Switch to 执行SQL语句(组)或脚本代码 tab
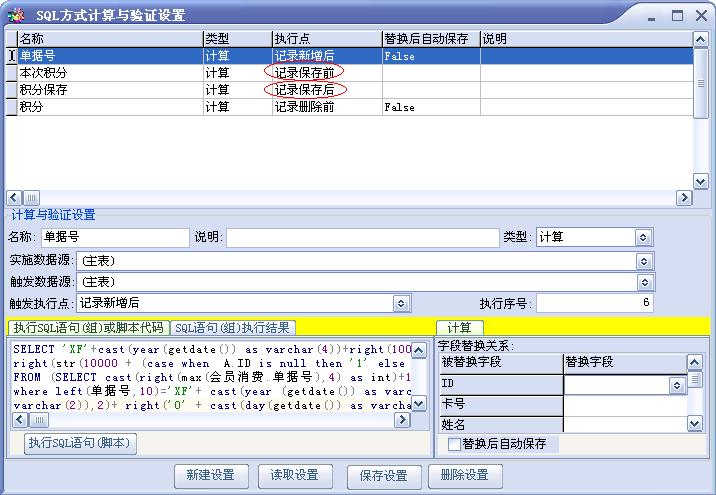This screenshot has width=716, height=495. tap(89, 327)
